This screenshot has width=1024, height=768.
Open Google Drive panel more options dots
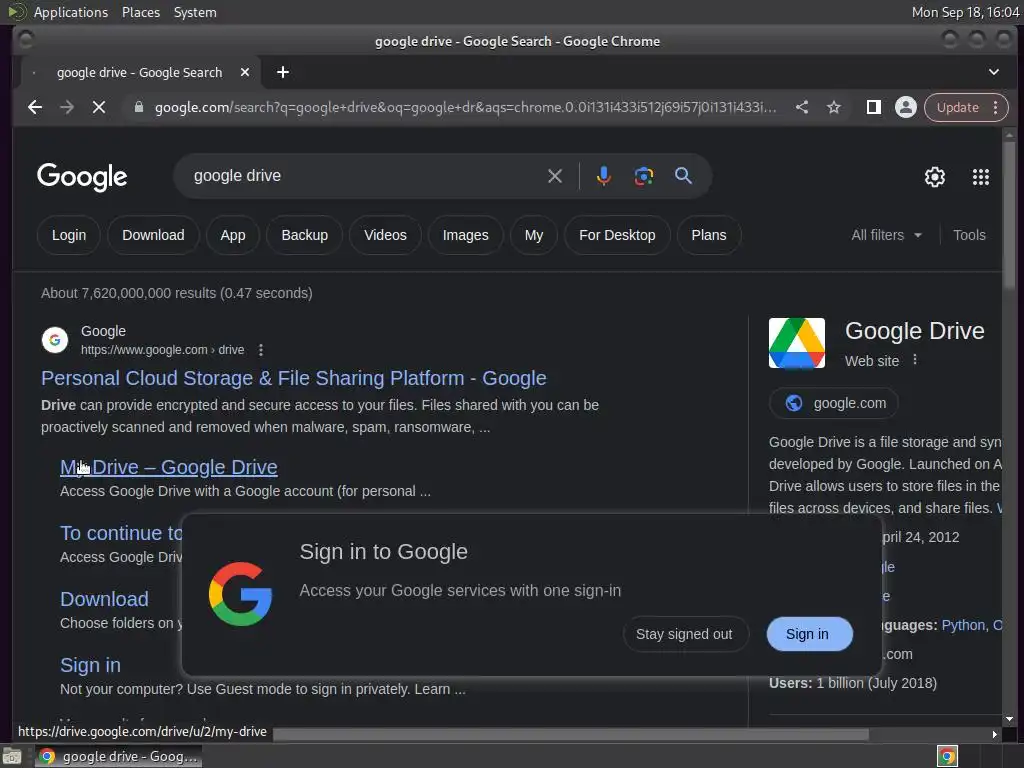tap(915, 360)
